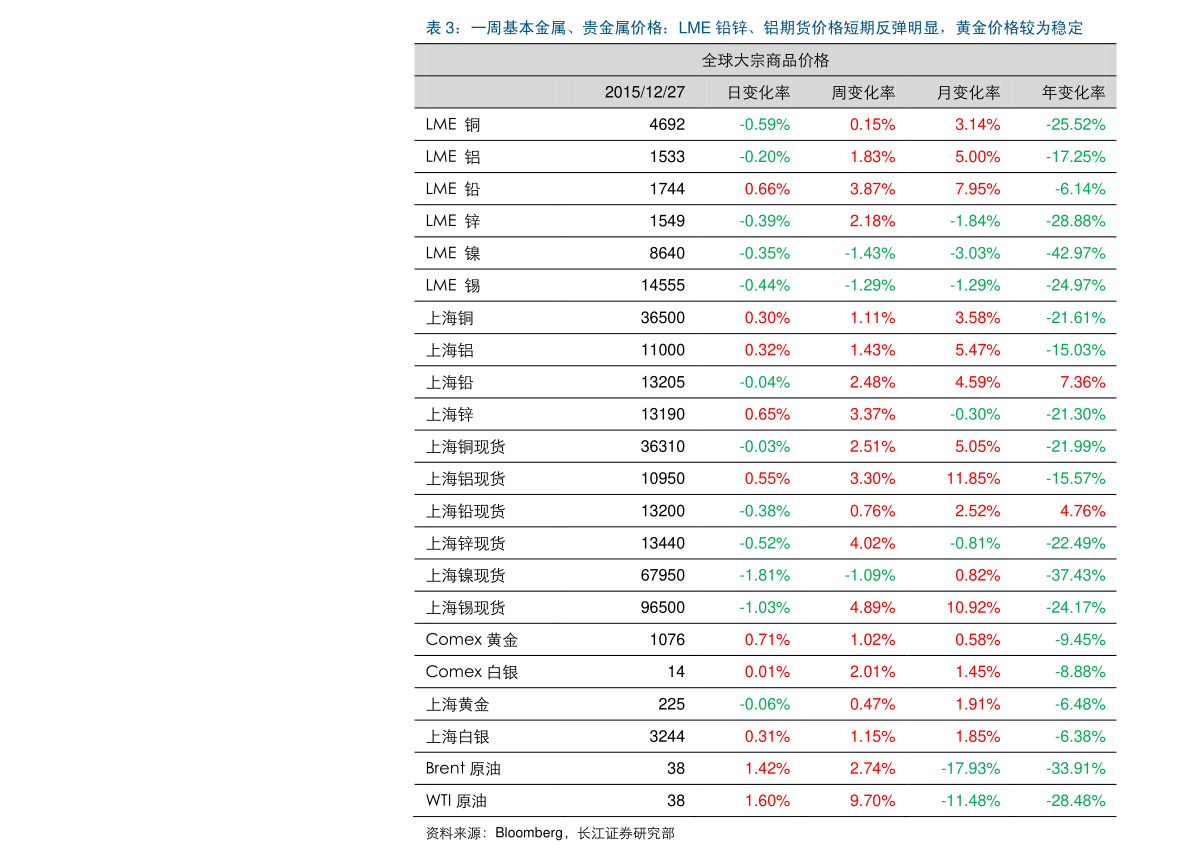Click the Comex 黄金 row label
The height and width of the screenshot is (860, 1191).
click(472, 640)
